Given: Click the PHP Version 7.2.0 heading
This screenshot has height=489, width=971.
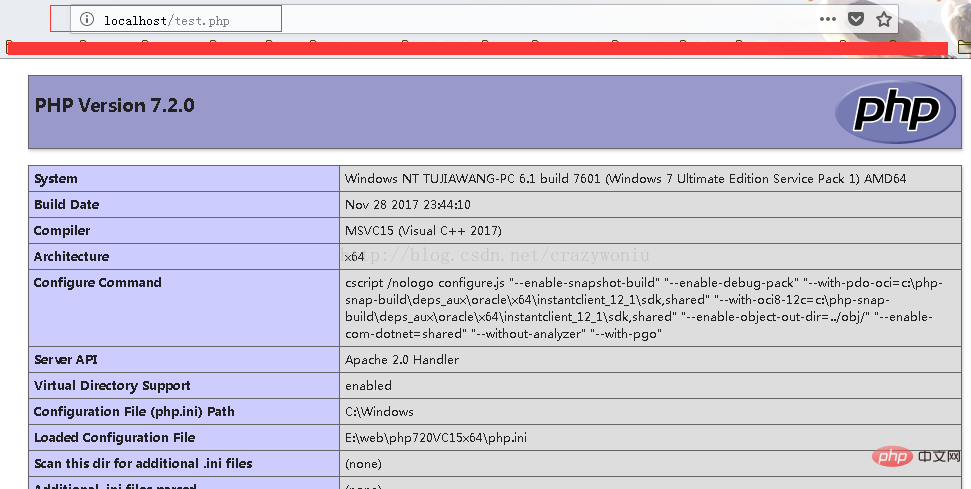Looking at the screenshot, I should coord(115,106).
